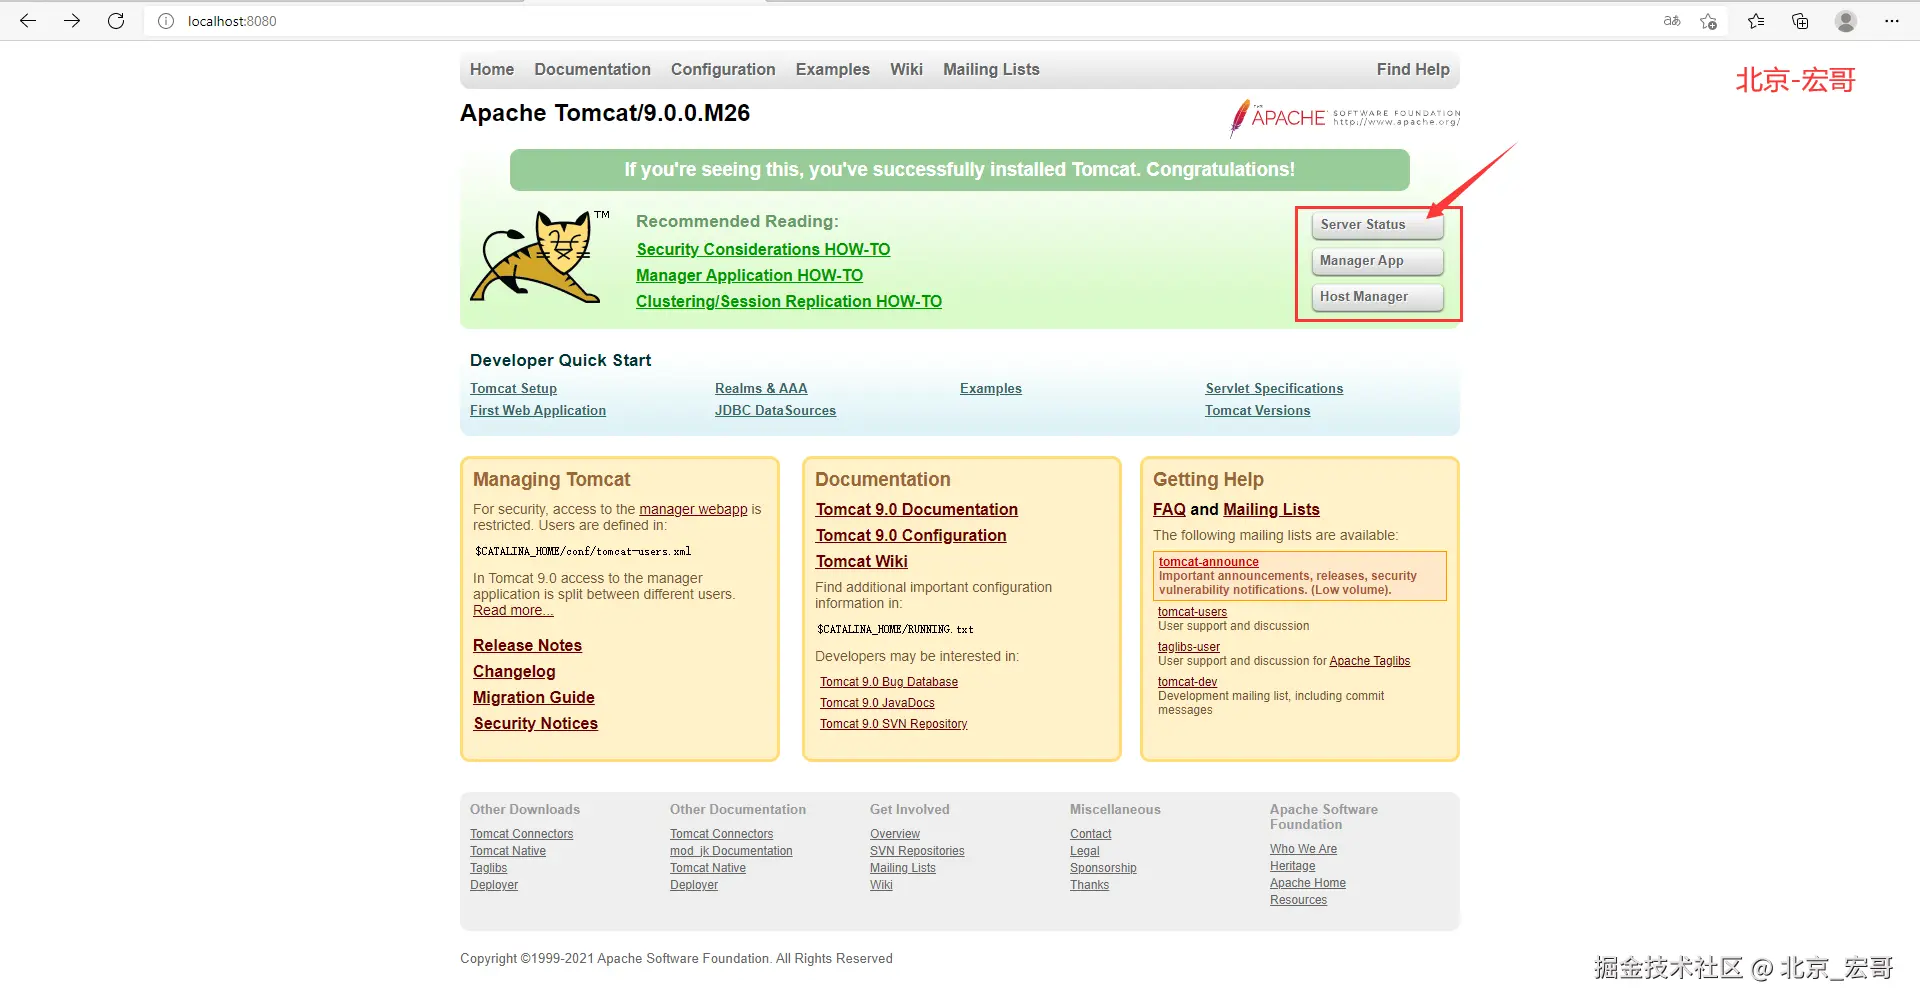Open Tomcat 9.0 Configuration link
Viewport: 1920px width, 1008px height.
[911, 535]
